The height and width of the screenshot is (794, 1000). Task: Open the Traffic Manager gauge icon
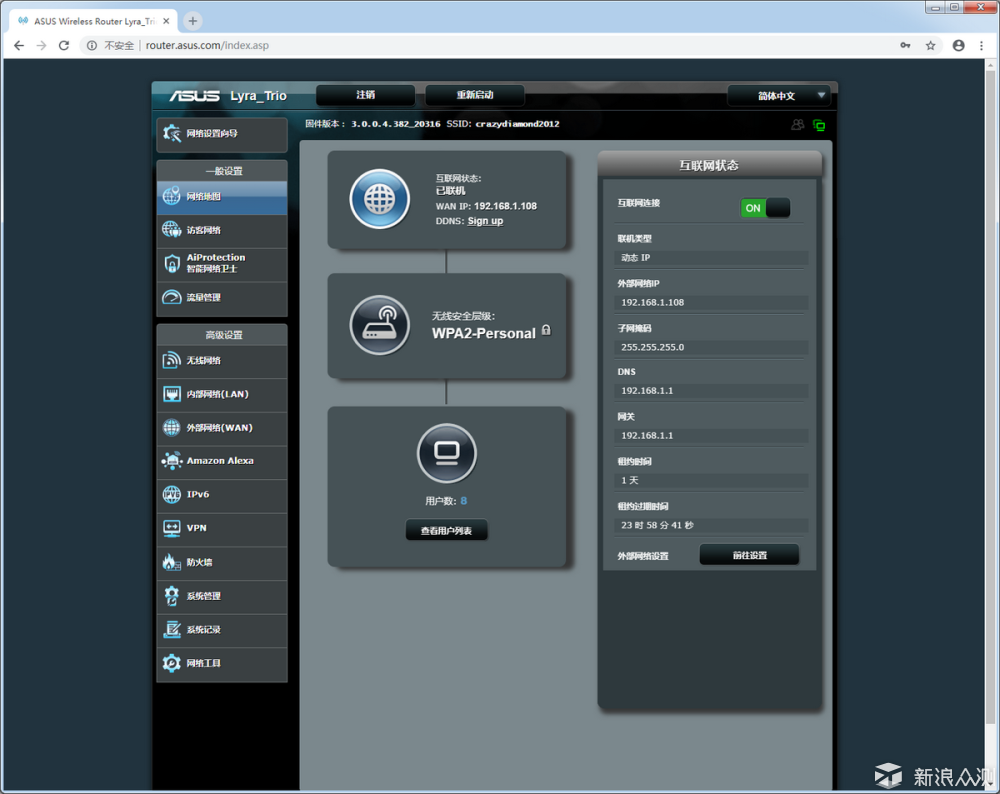click(x=171, y=297)
